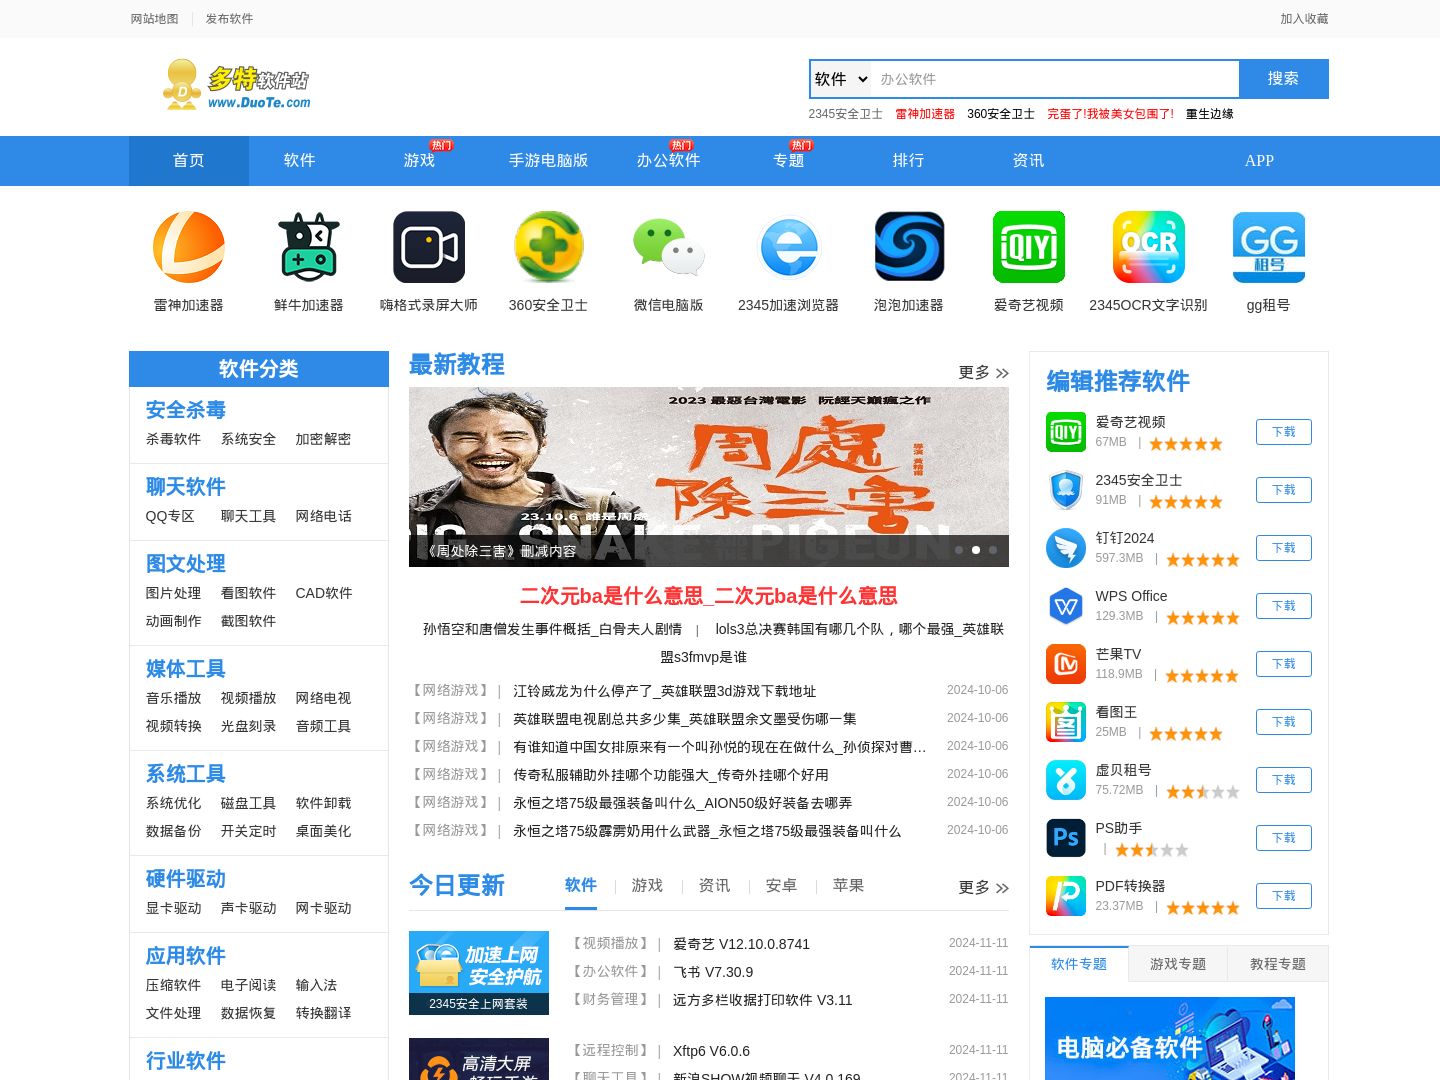Open the 微信电脑版 WeChat icon

[669, 247]
